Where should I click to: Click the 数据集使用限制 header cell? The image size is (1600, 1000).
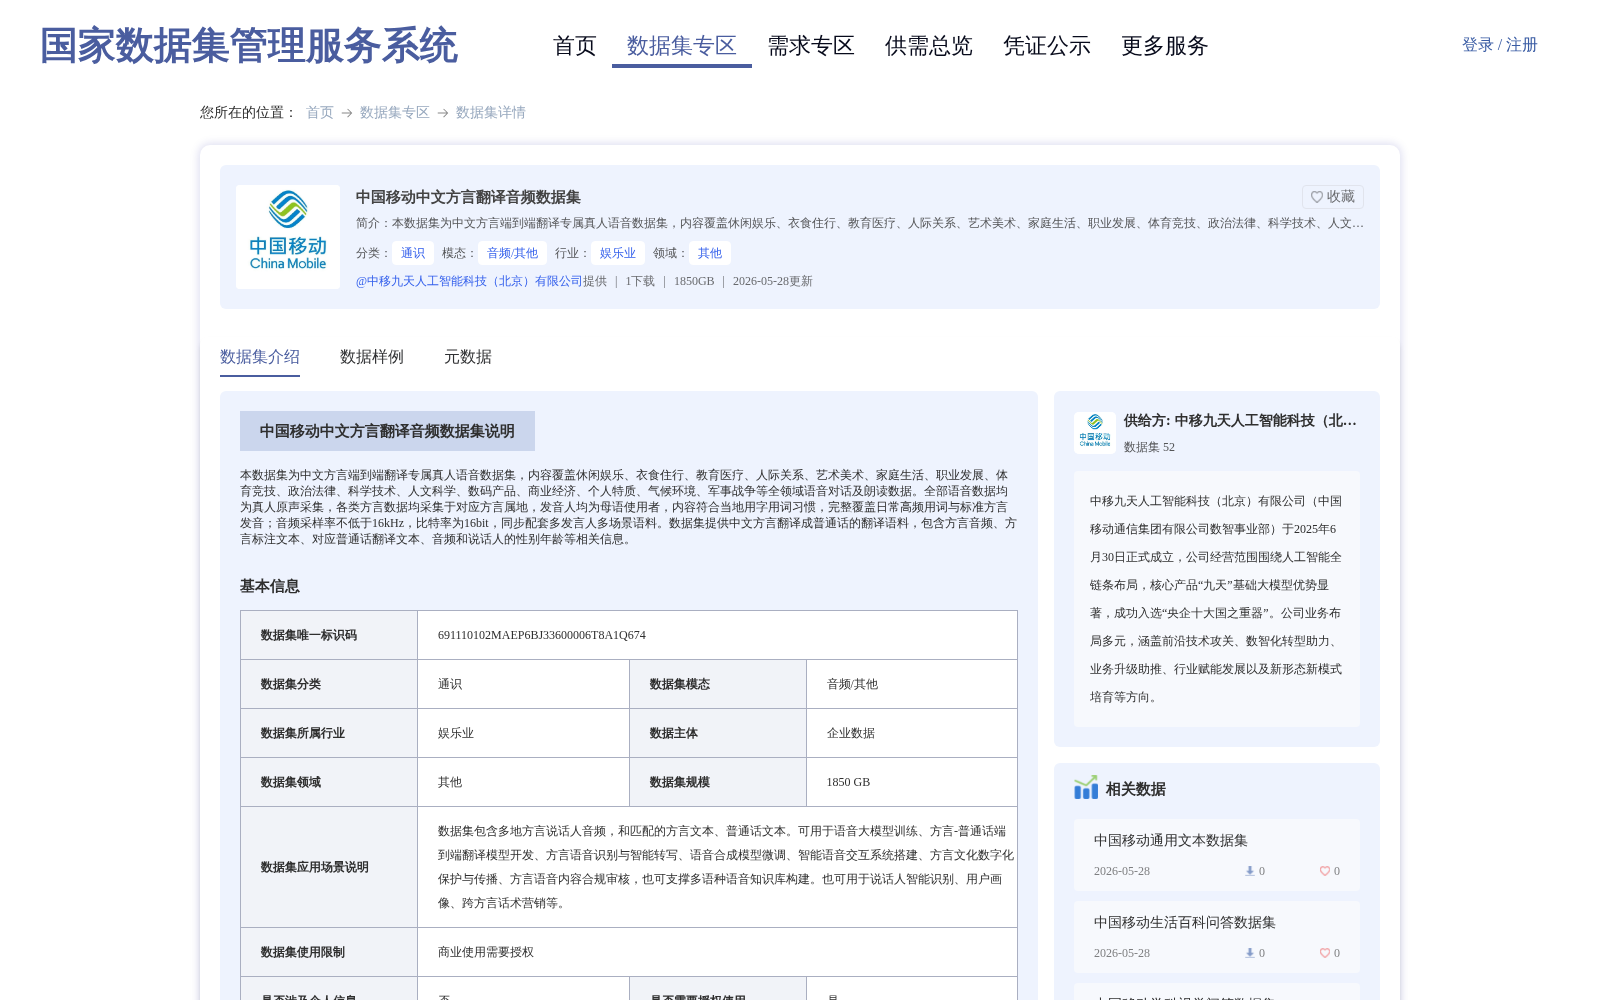[x=329, y=952]
